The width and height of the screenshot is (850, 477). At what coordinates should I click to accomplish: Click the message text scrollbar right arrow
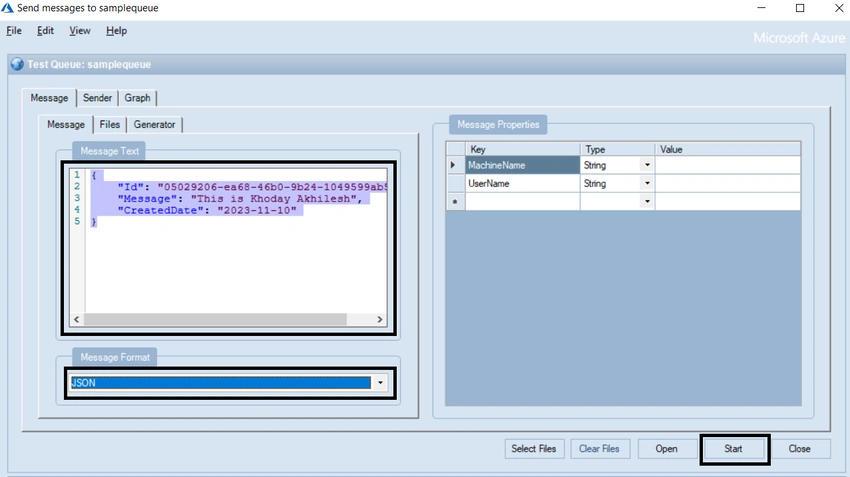pyautogui.click(x=379, y=319)
